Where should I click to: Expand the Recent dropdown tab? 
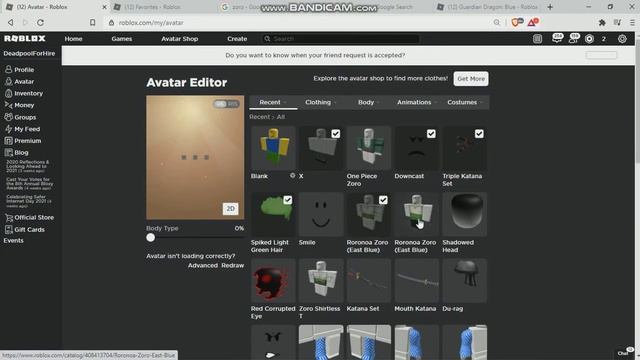(273, 102)
